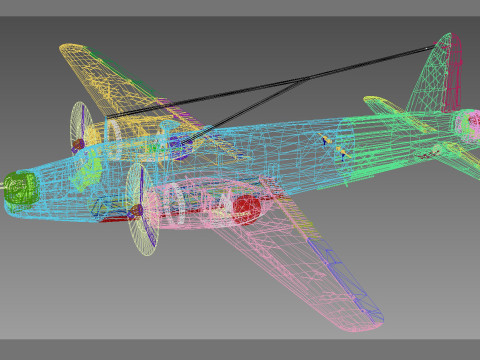Click the front propeller disc on pink wing
The width and height of the screenshot is (480, 360).
[x=143, y=209]
